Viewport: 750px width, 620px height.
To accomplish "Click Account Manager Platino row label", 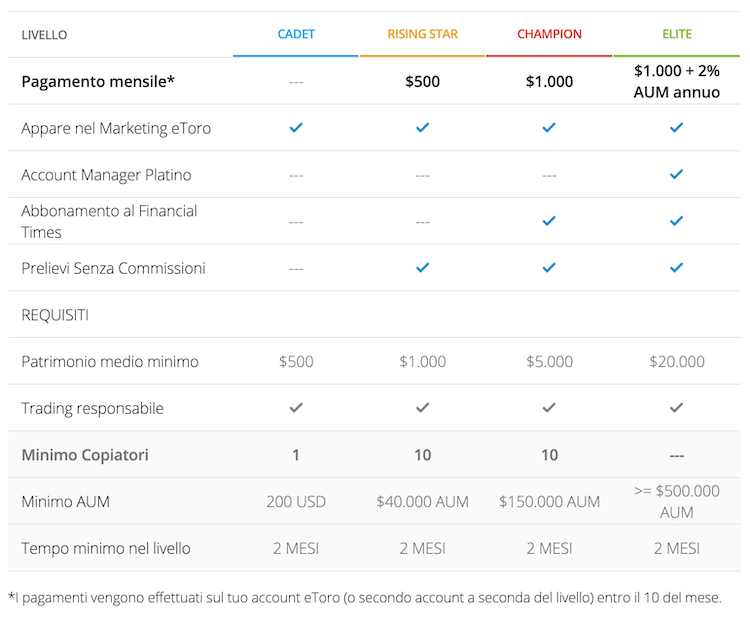I will (106, 175).
